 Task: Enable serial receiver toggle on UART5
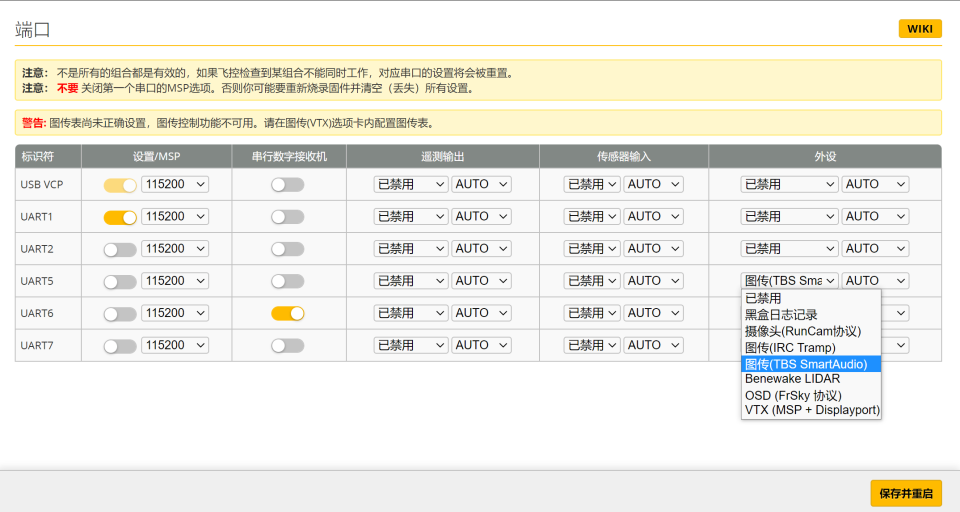point(287,282)
